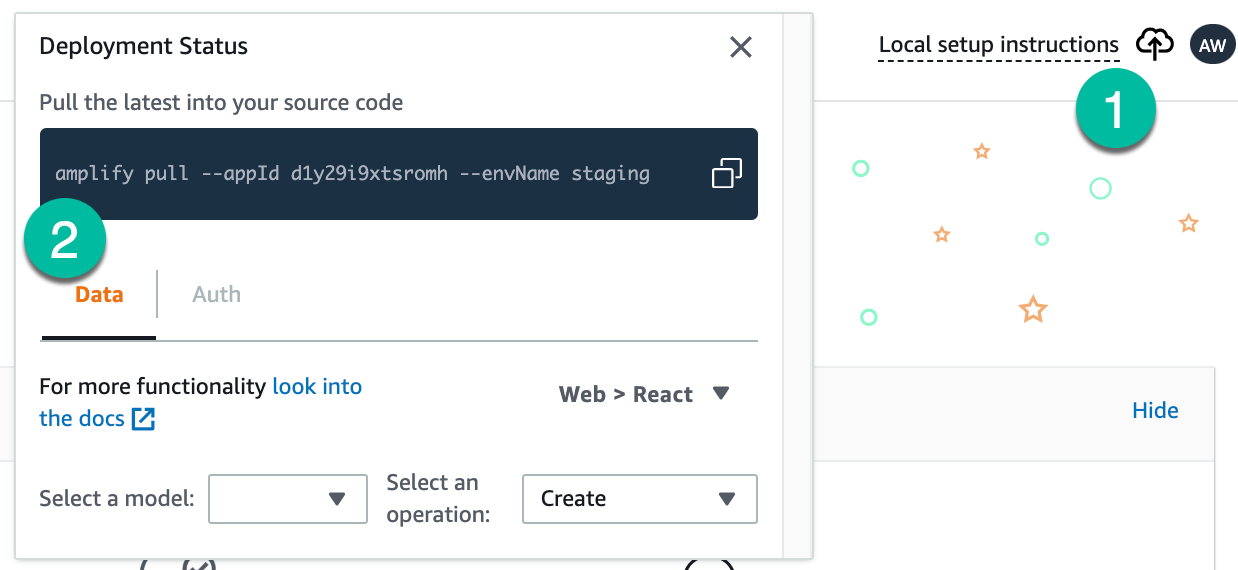Viewport: 1238px width, 570px height.
Task: Click 'Pull the latest into your source code' text
Action: coord(221,102)
